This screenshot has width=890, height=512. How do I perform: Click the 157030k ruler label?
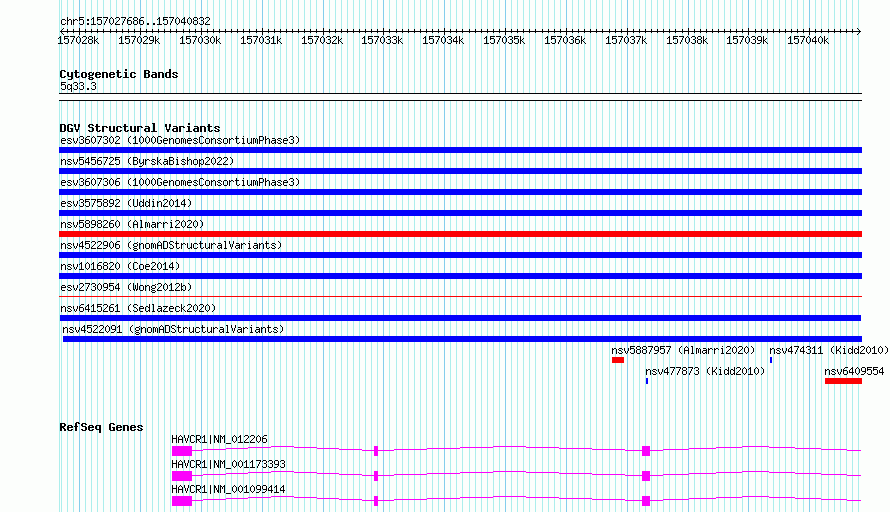(x=200, y=40)
